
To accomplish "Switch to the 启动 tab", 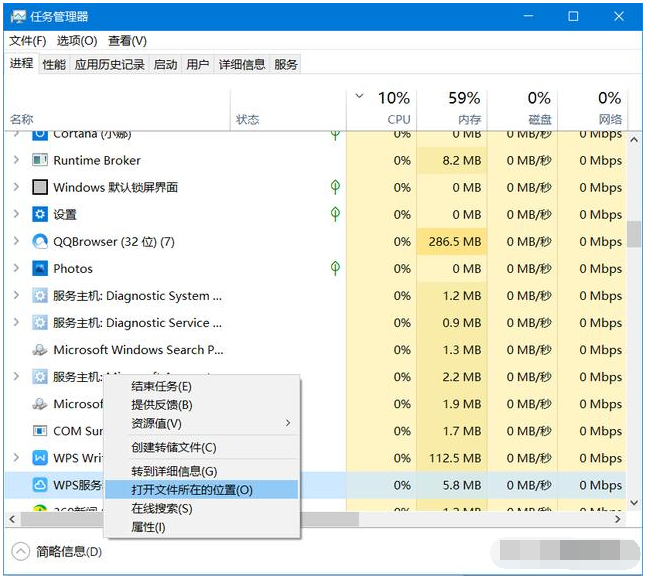I will [165, 65].
